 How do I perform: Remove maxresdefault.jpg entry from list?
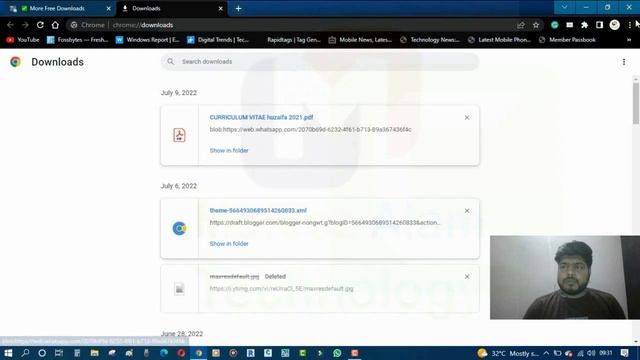(467, 277)
